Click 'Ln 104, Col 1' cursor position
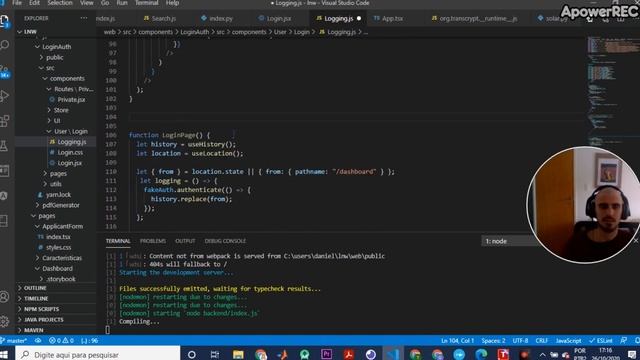Screen dimensions: 640x360 click(458, 340)
